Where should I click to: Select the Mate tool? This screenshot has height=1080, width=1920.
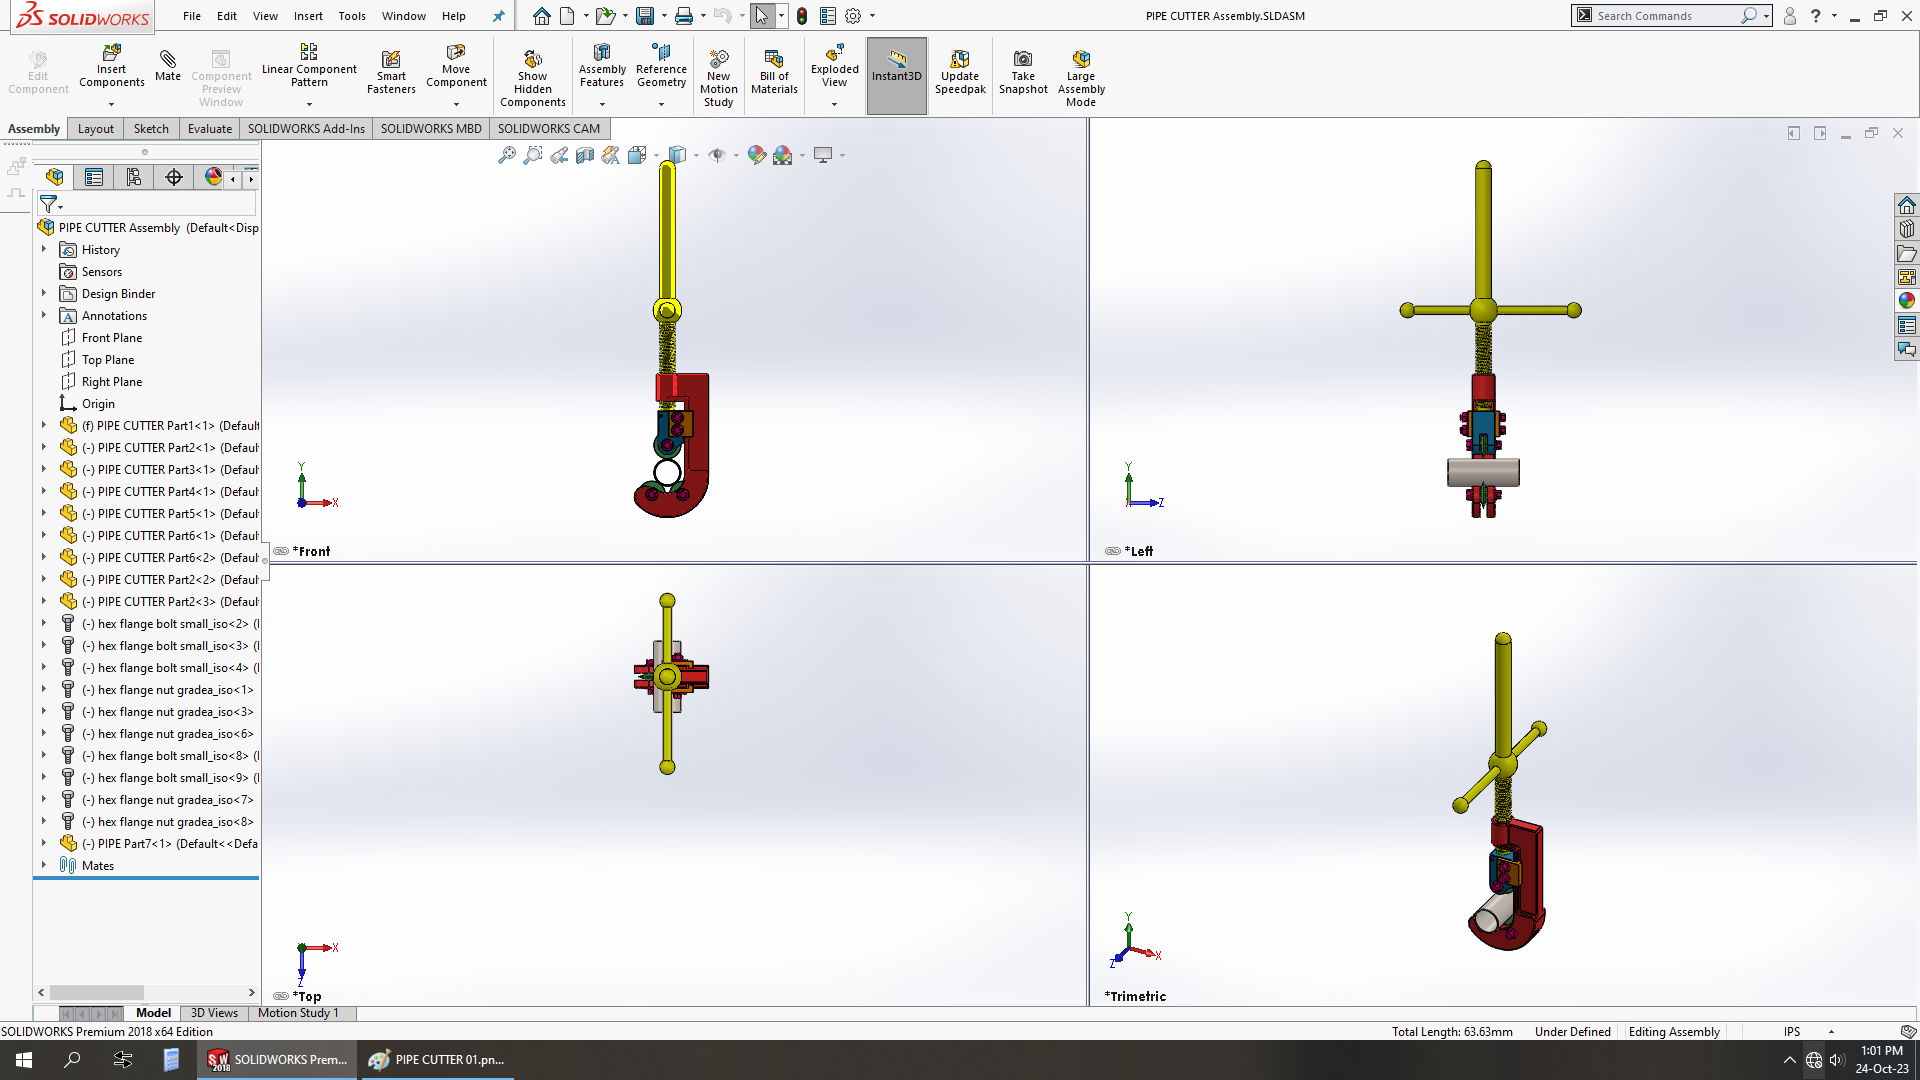point(168,65)
